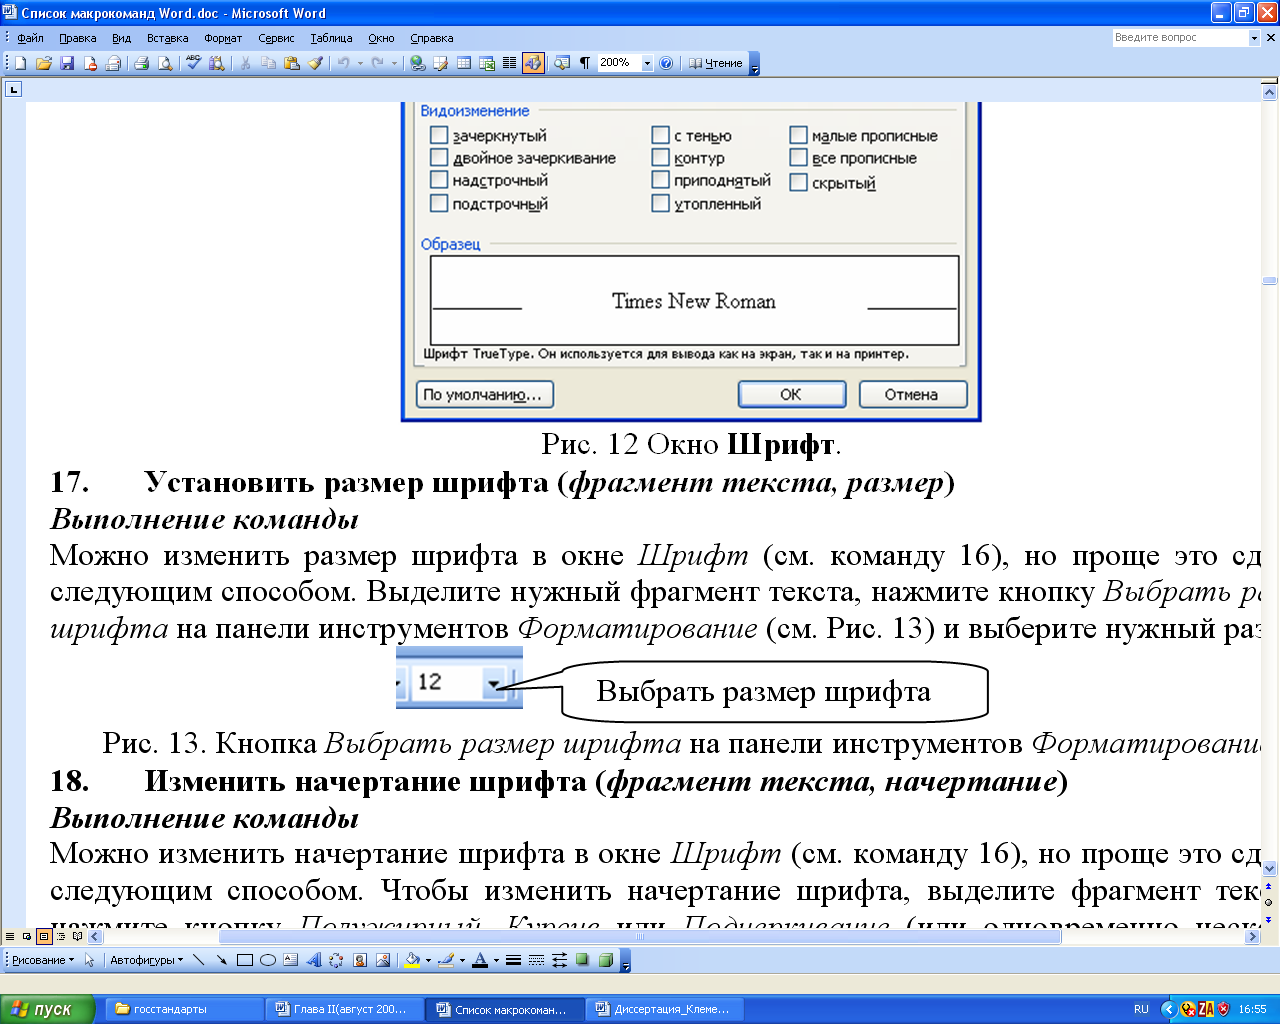Viewport: 1280px width, 1024px height.
Task: Choose Dash Style on Drawing toolbar
Action: 536,960
